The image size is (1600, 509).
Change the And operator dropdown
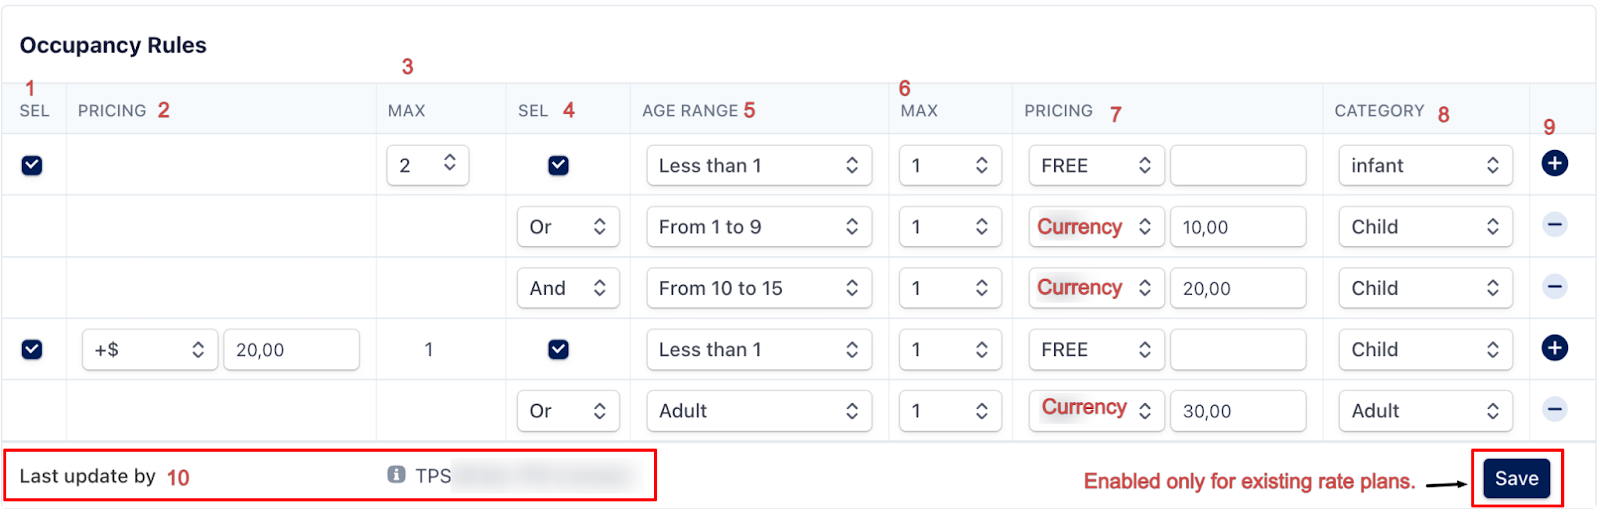coord(567,288)
